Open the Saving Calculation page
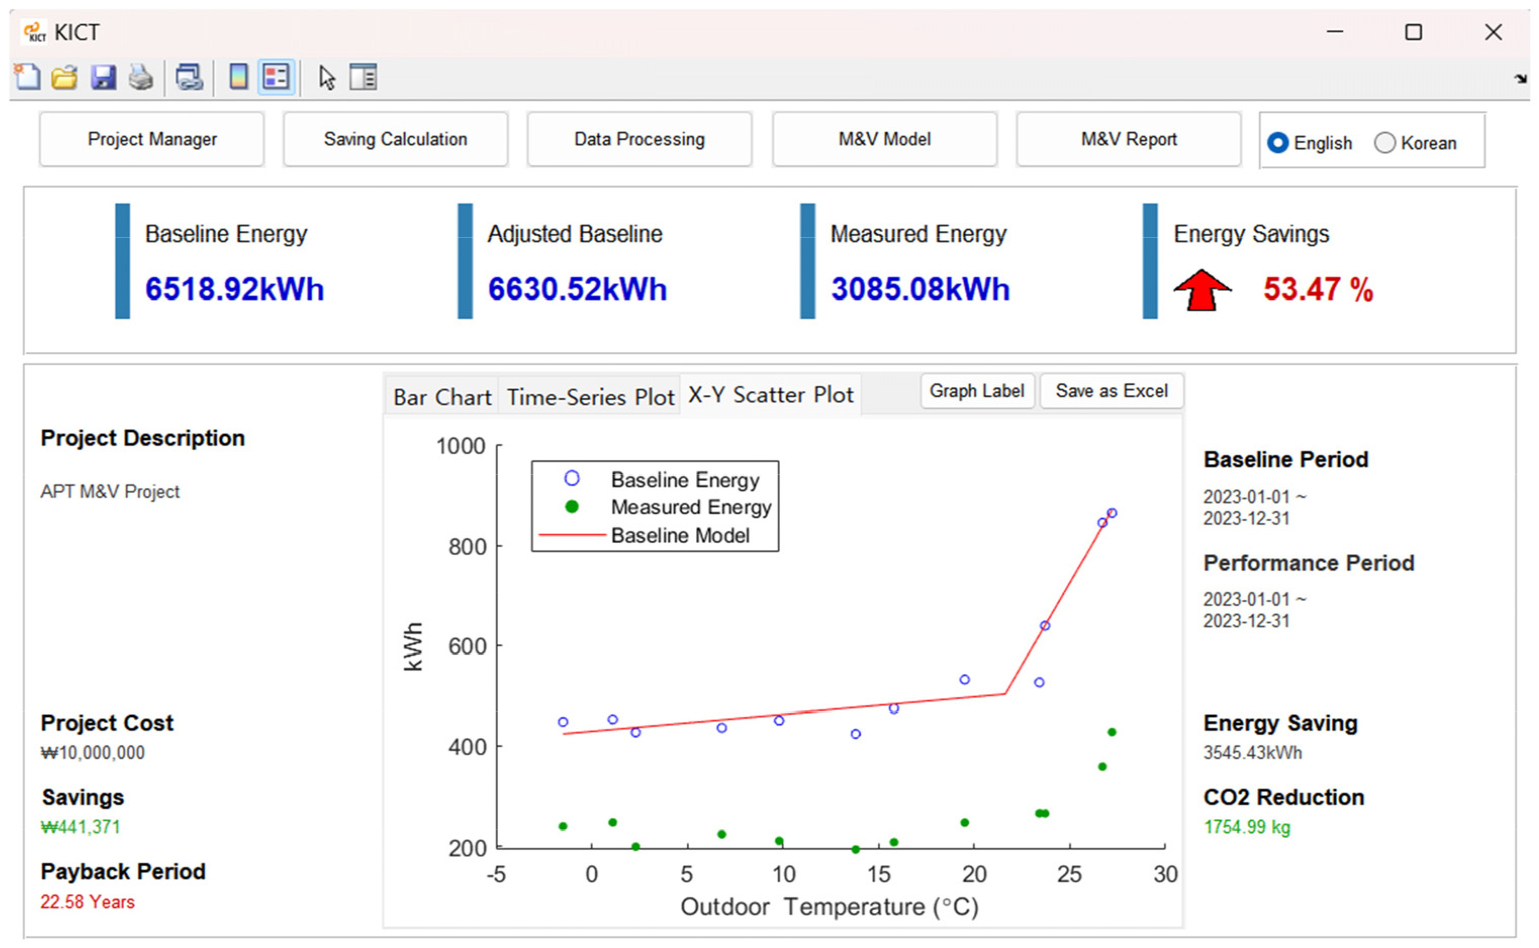 (395, 139)
